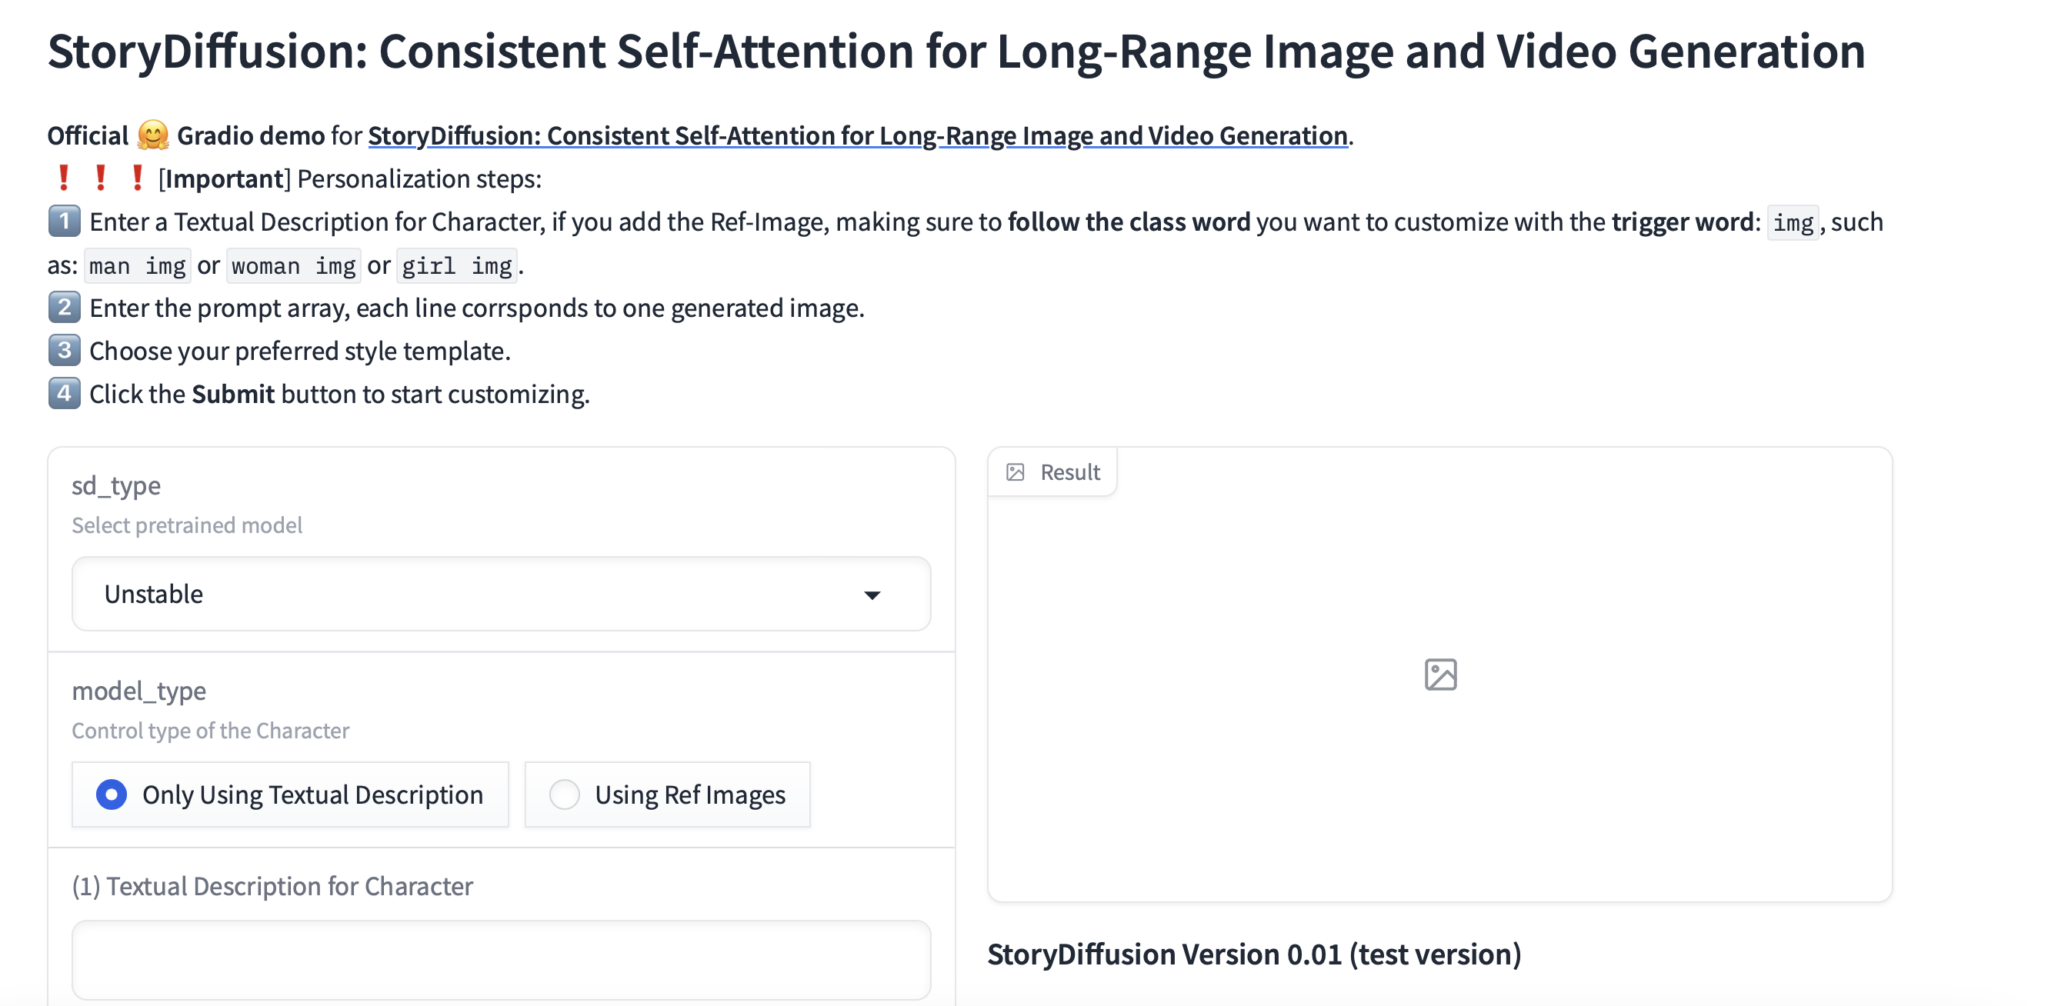This screenshot has width=2048, height=1006.
Task: Click the "man img" code snippet
Action: click(137, 266)
